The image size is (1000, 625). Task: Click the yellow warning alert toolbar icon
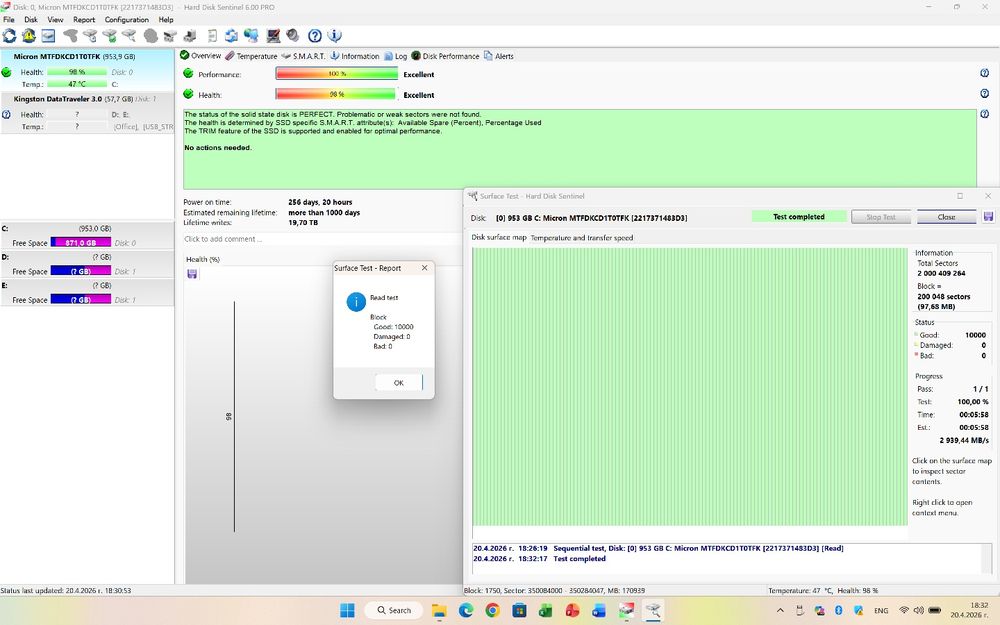29,36
